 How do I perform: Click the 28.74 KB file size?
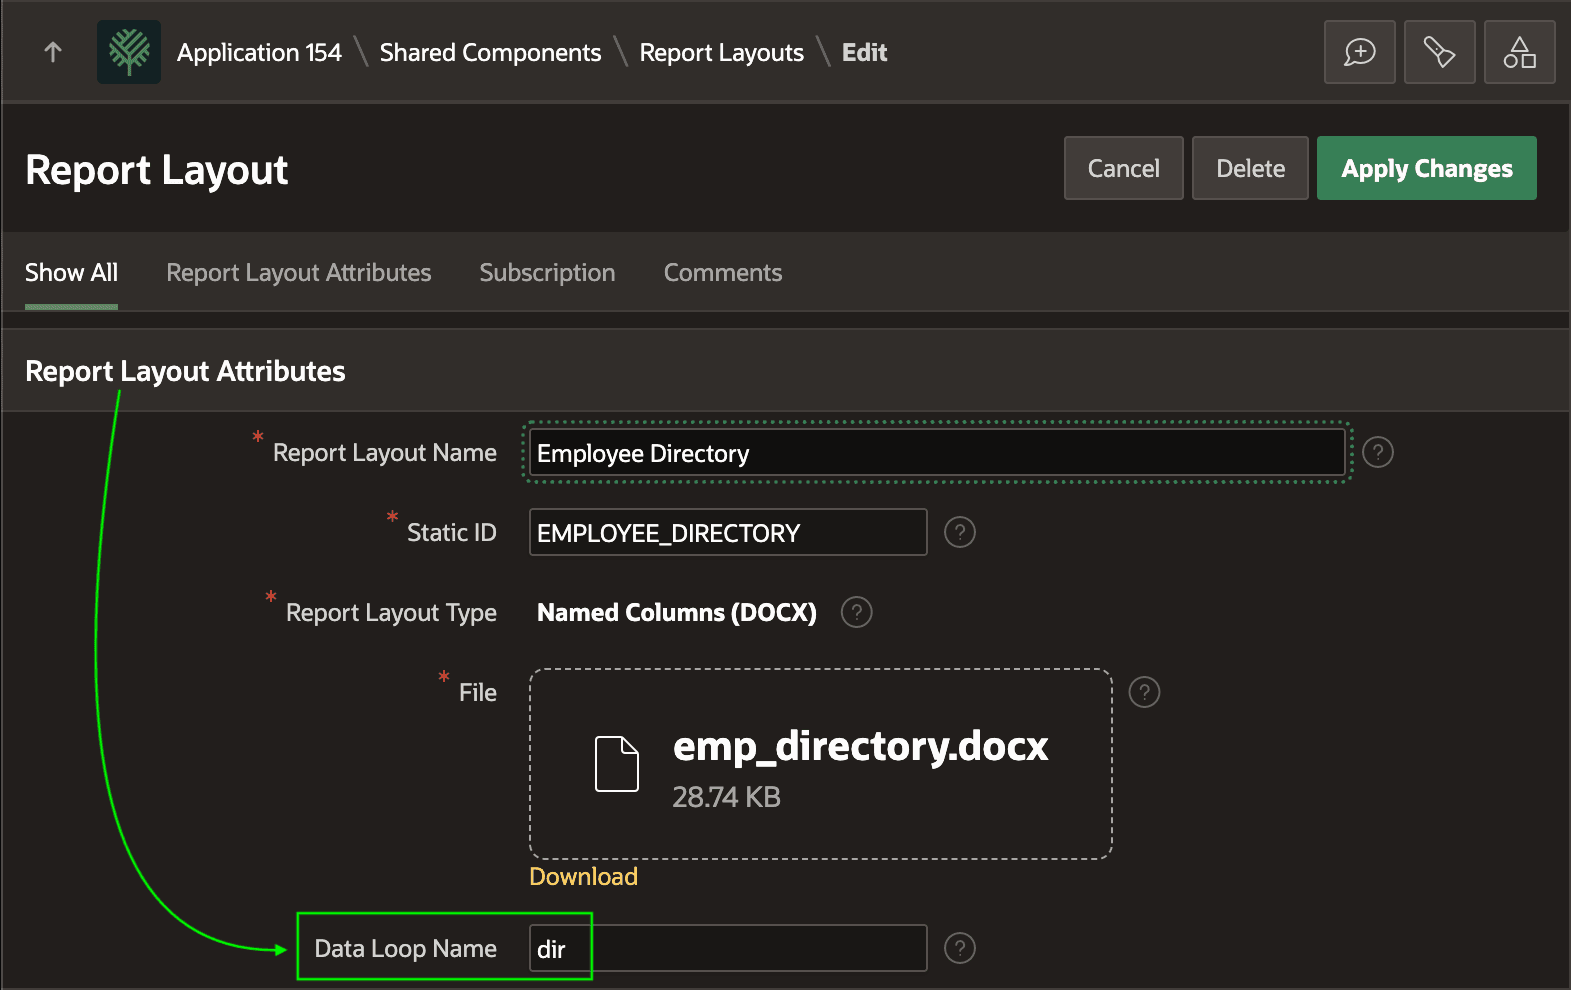(726, 797)
